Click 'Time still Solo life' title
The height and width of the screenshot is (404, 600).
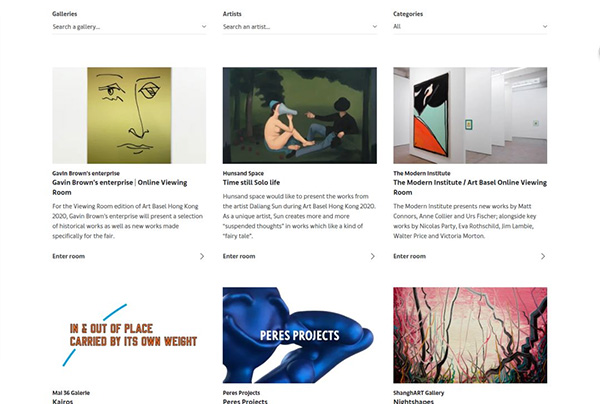coord(257,183)
